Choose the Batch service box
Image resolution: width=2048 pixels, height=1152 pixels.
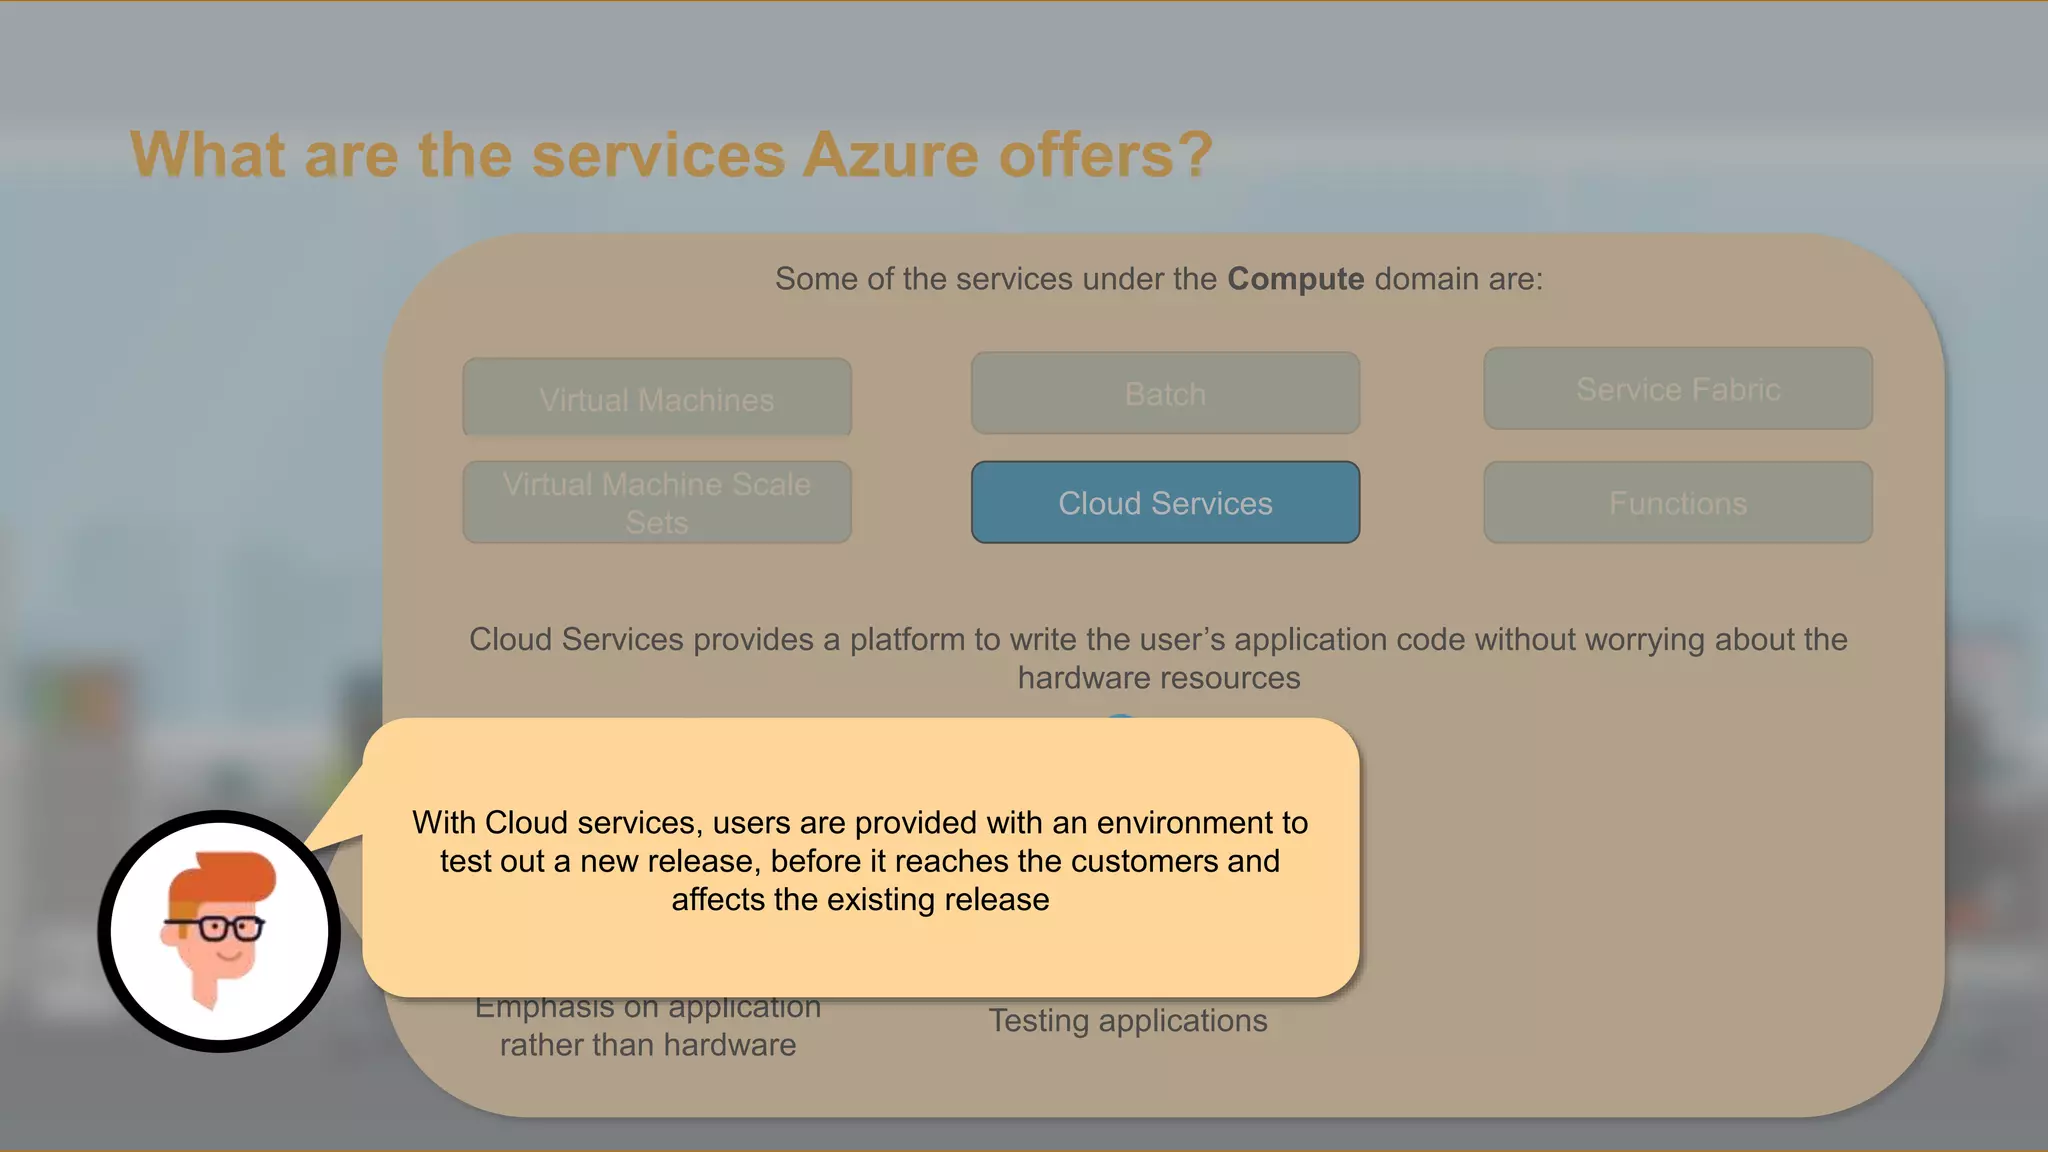(x=1165, y=393)
